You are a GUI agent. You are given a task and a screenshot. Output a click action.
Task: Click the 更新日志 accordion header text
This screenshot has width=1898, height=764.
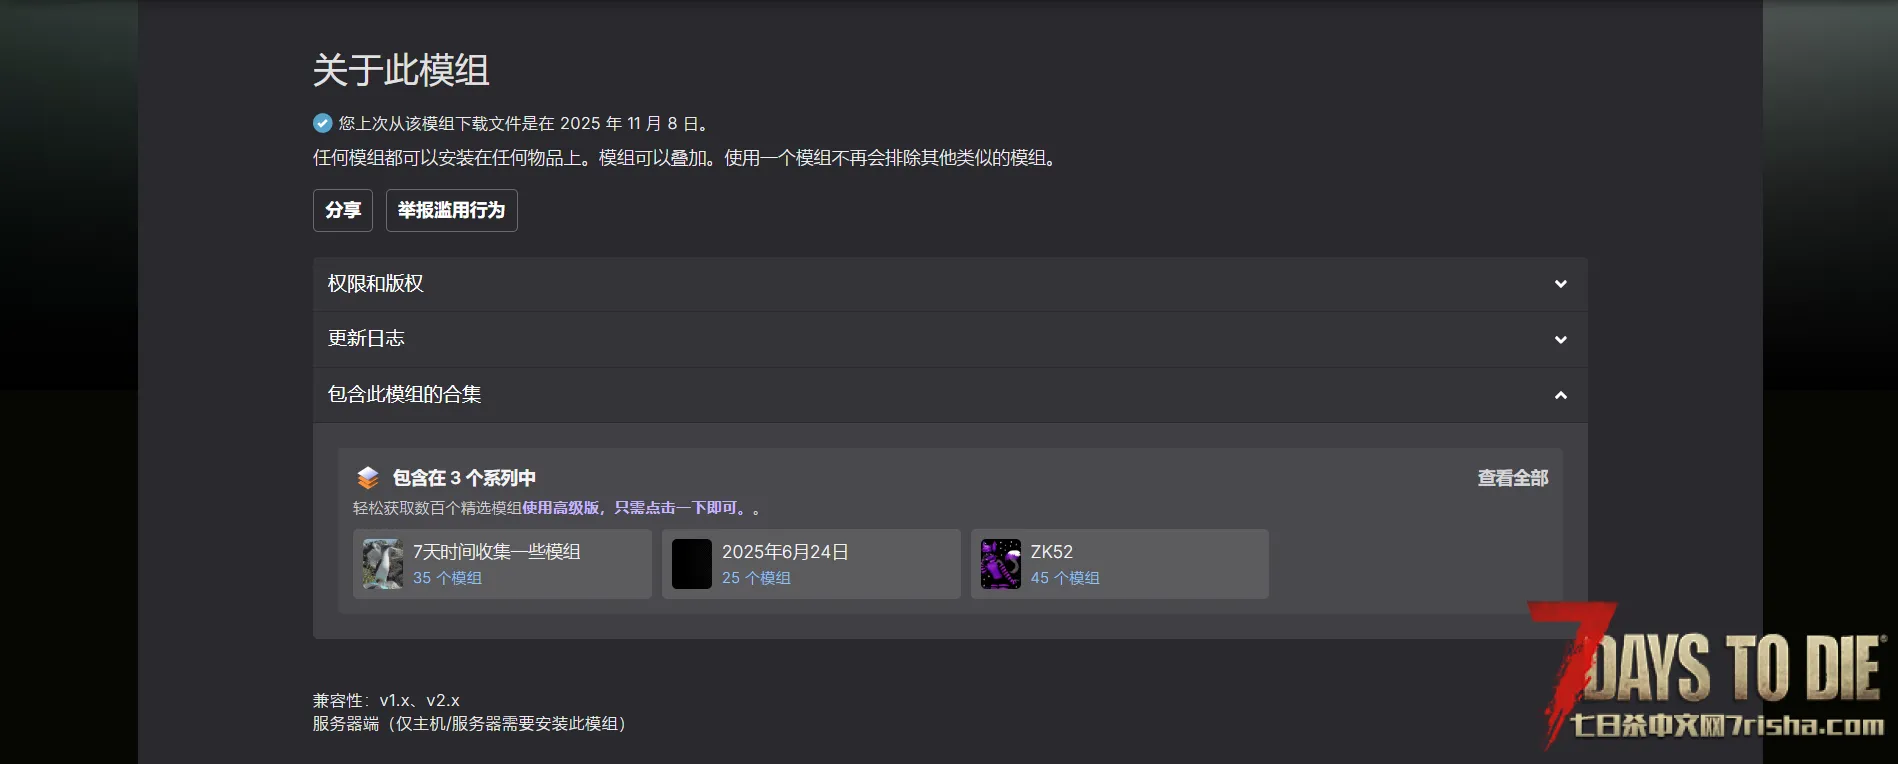click(x=366, y=339)
